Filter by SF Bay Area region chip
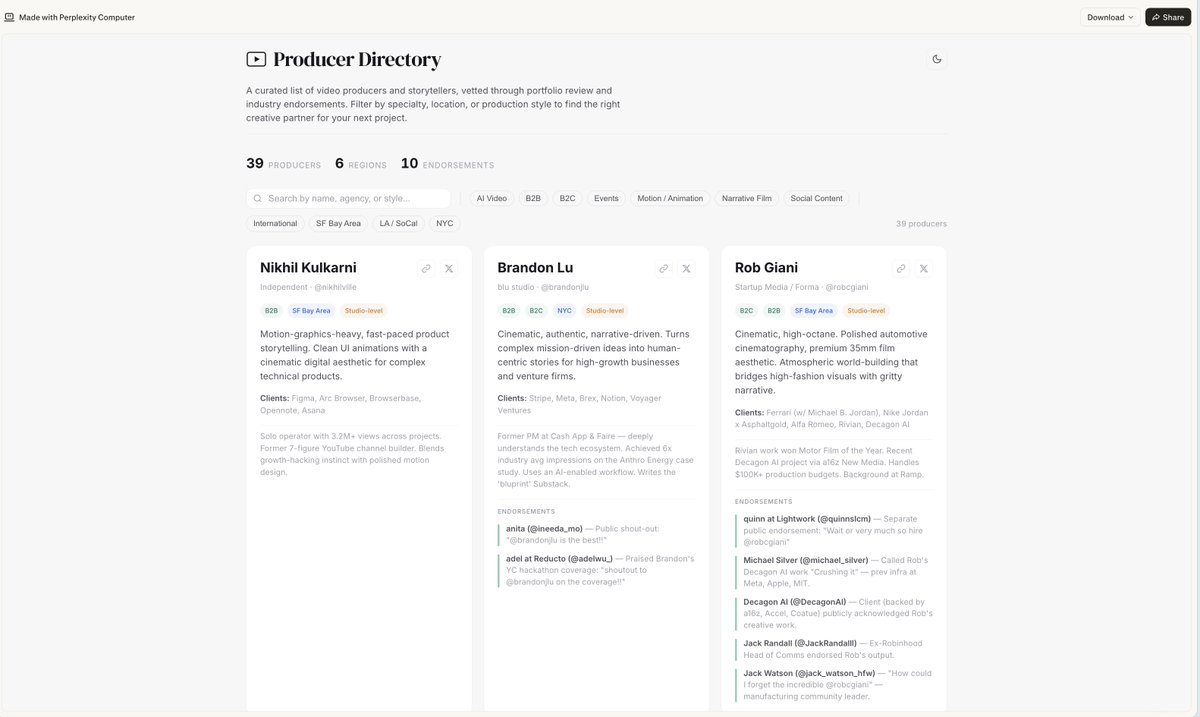The height and width of the screenshot is (717, 1200). pos(338,223)
